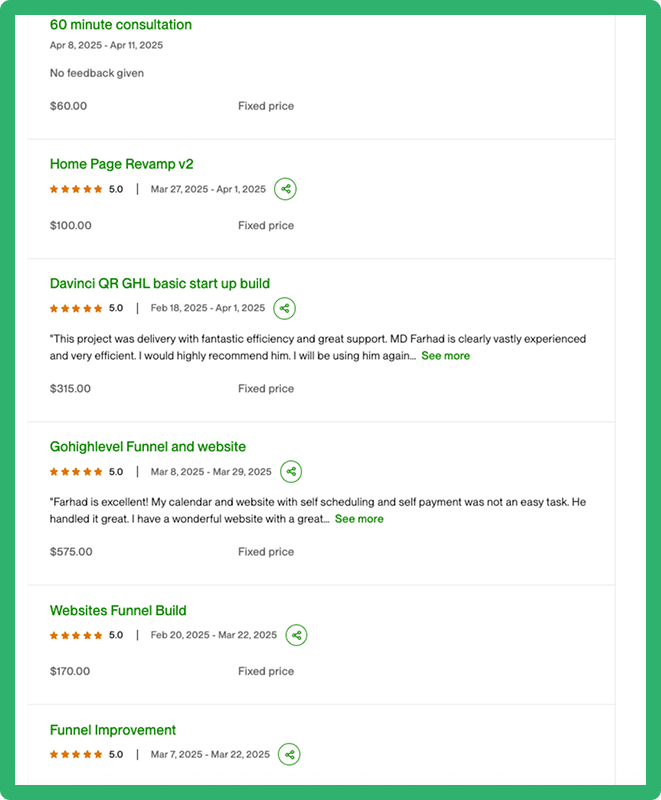
Task: Click star rating under Home Page Revamp v2
Action: (x=76, y=189)
